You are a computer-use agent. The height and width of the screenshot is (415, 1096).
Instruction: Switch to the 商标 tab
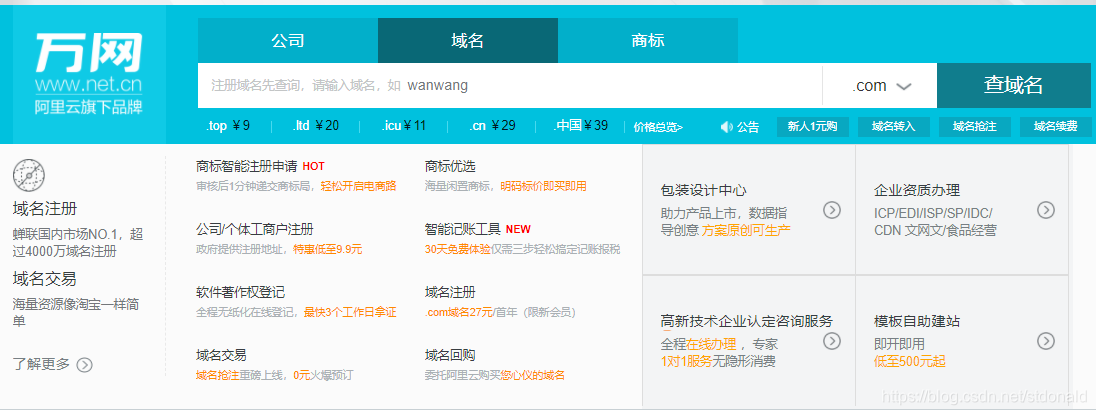[647, 41]
